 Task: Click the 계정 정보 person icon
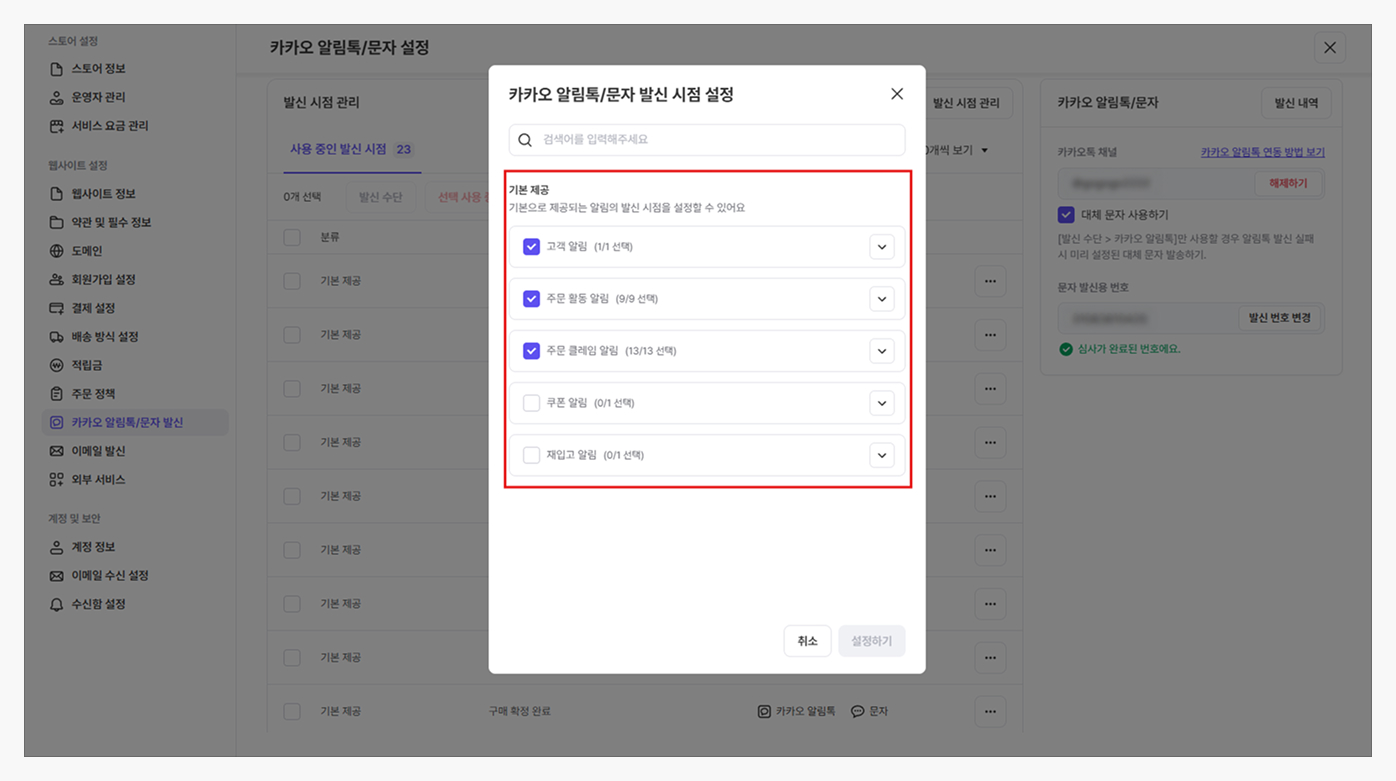(x=57, y=547)
